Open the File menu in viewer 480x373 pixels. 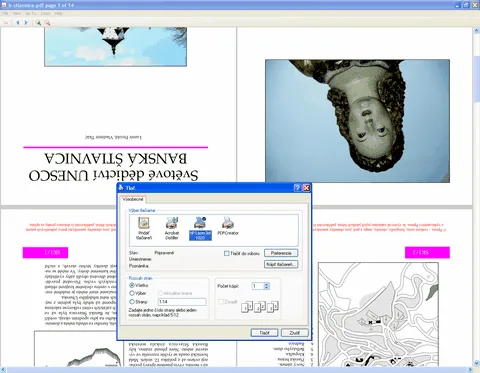pos(5,13)
